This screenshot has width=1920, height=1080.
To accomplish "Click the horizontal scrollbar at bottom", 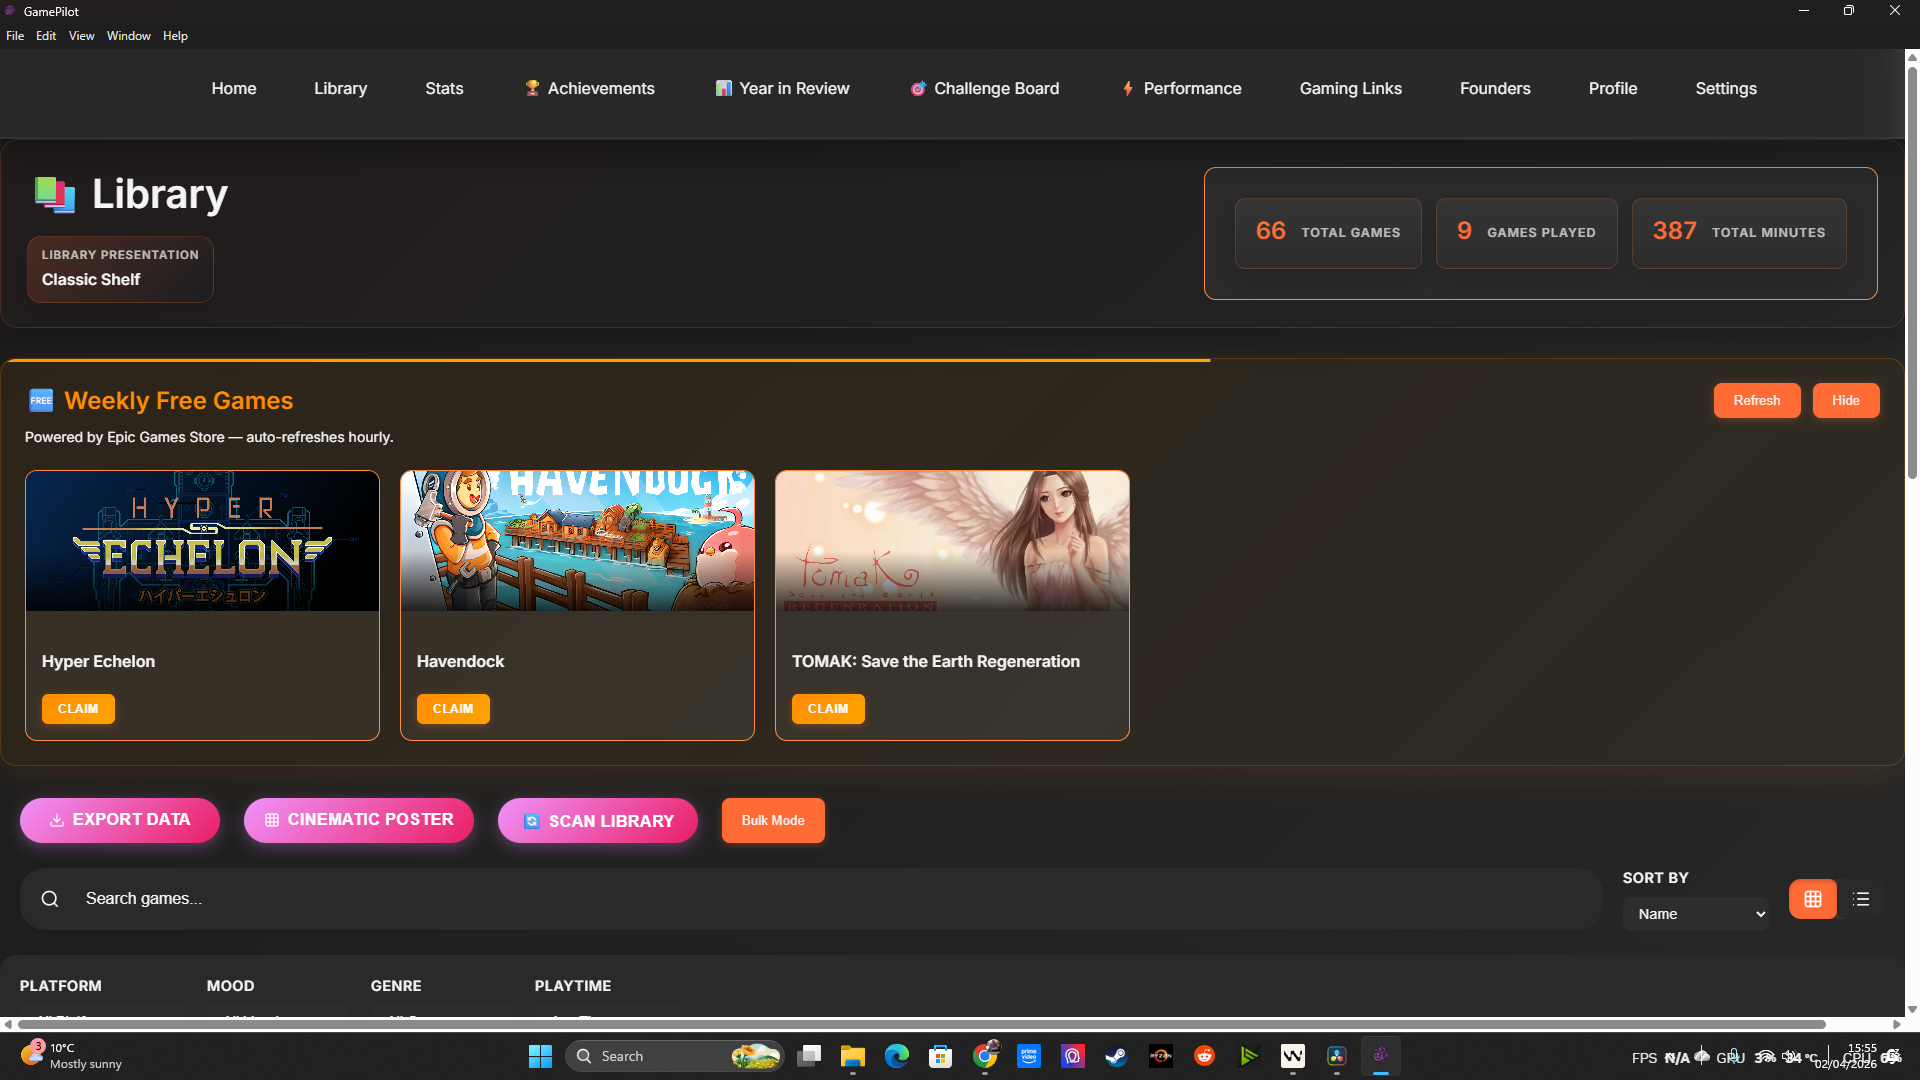I will [x=920, y=1024].
